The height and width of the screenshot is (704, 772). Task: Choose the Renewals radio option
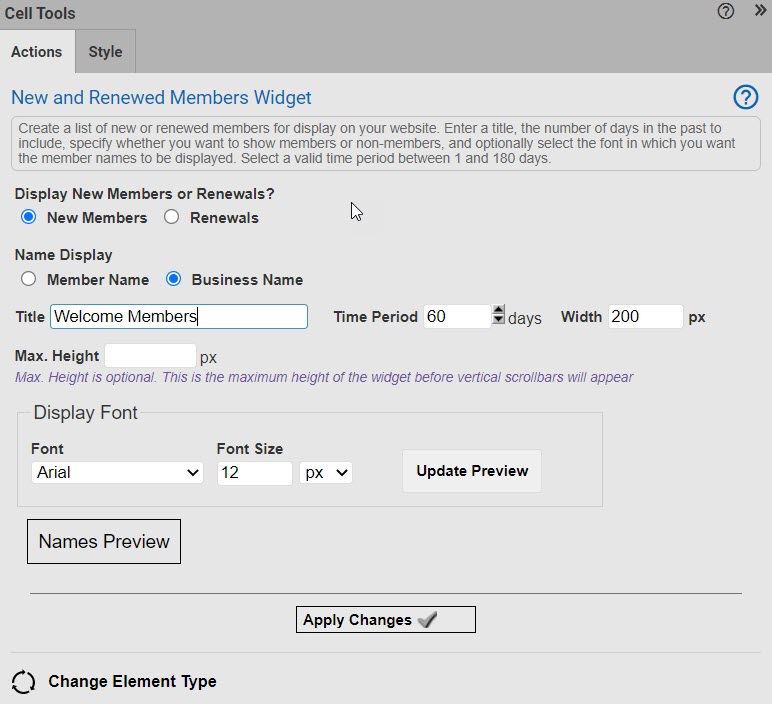coord(171,217)
